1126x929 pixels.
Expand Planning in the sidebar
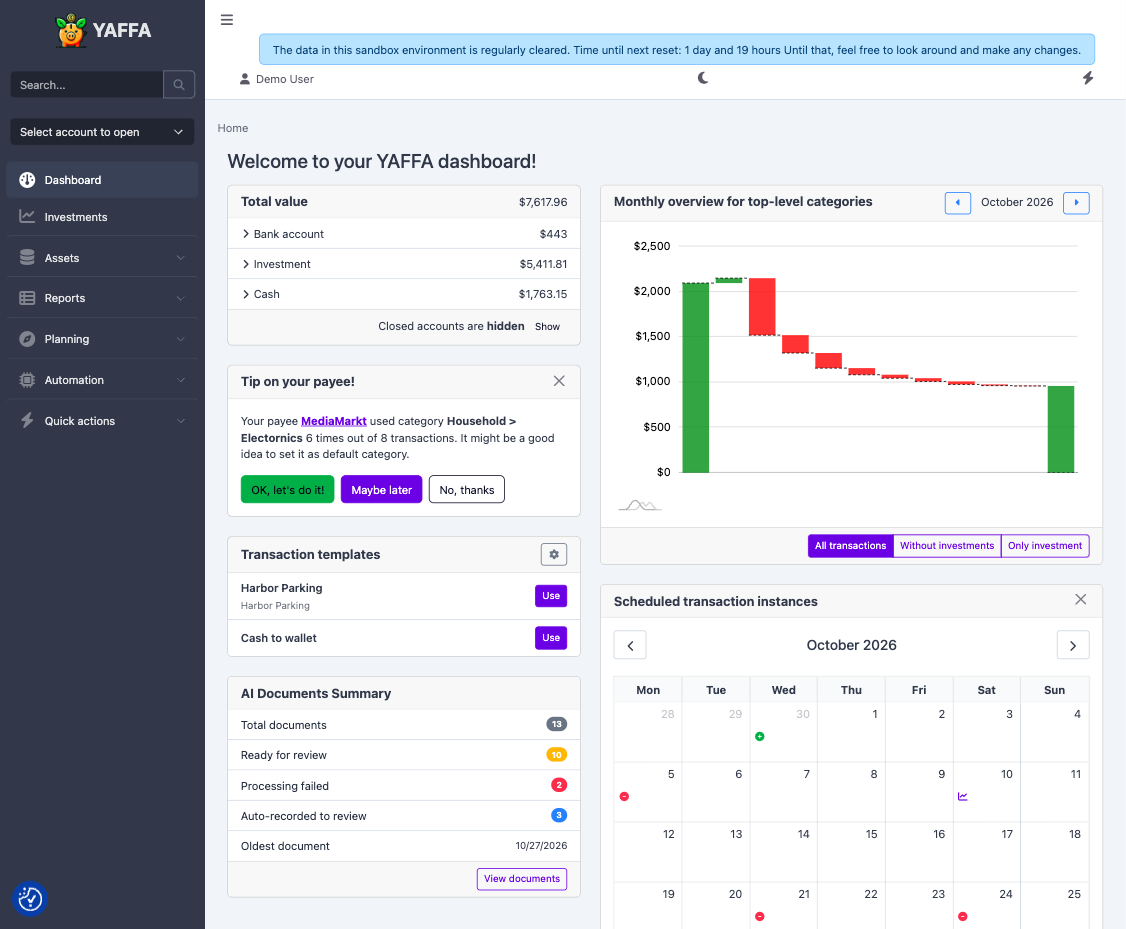click(x=102, y=339)
